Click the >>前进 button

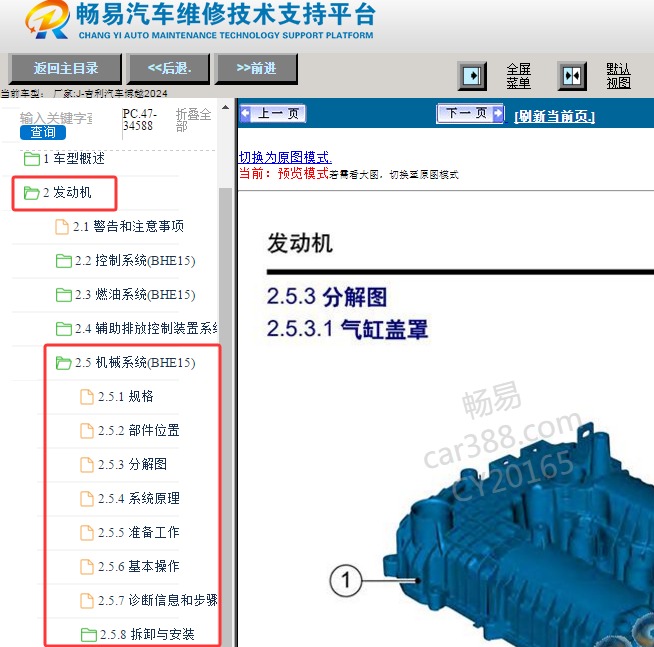click(256, 68)
